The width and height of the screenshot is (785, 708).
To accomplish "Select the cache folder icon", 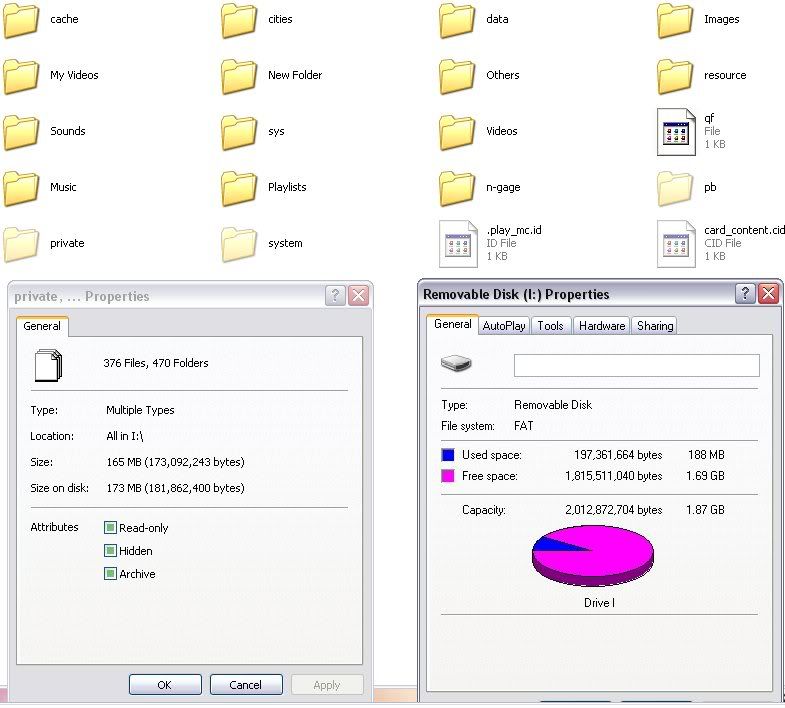I will [x=21, y=20].
